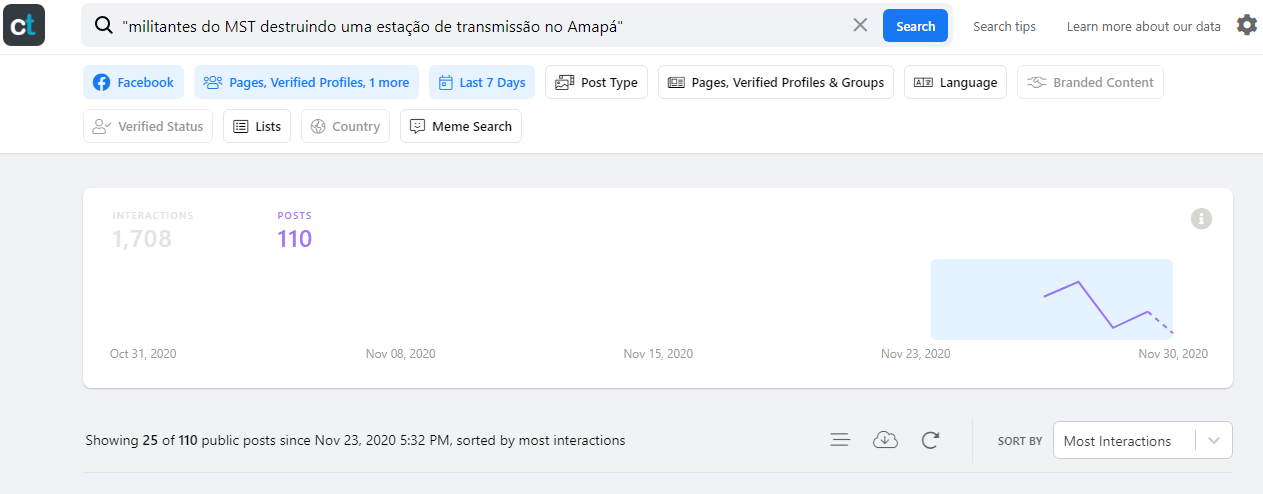Click the info icon in the chart card
Screen dimensions: 1263x494
coord(1202,219)
